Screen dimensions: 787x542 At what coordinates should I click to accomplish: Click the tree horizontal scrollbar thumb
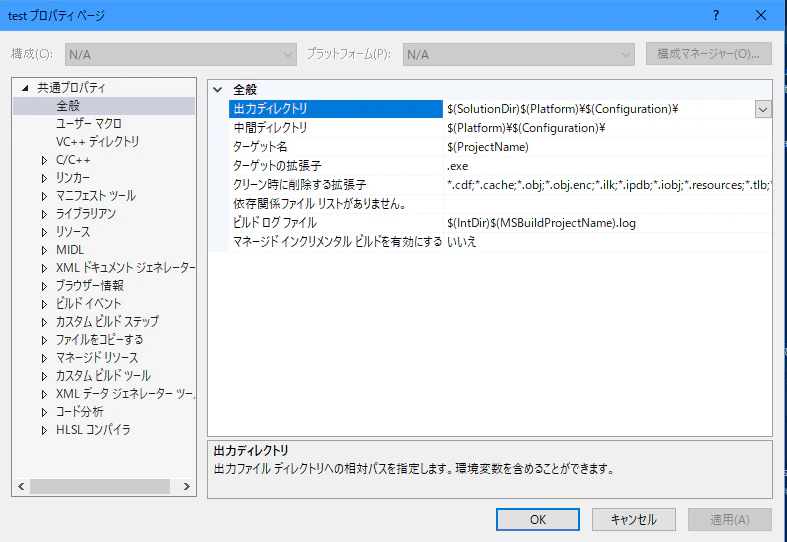coord(100,486)
